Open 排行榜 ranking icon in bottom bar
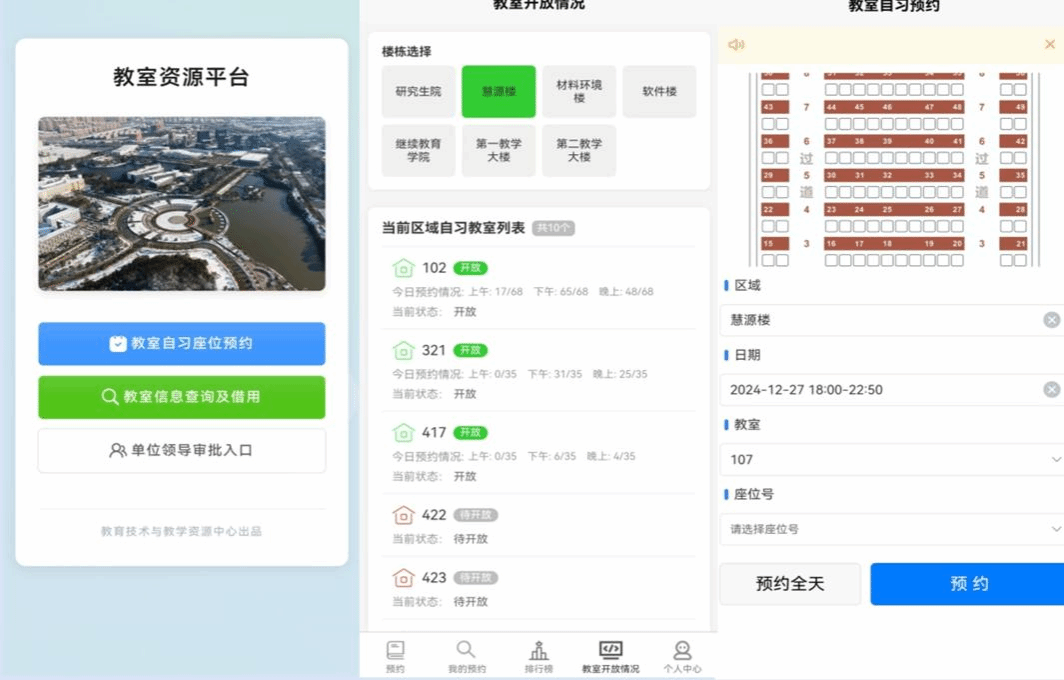Viewport: 1064px width, 680px height. [x=539, y=651]
